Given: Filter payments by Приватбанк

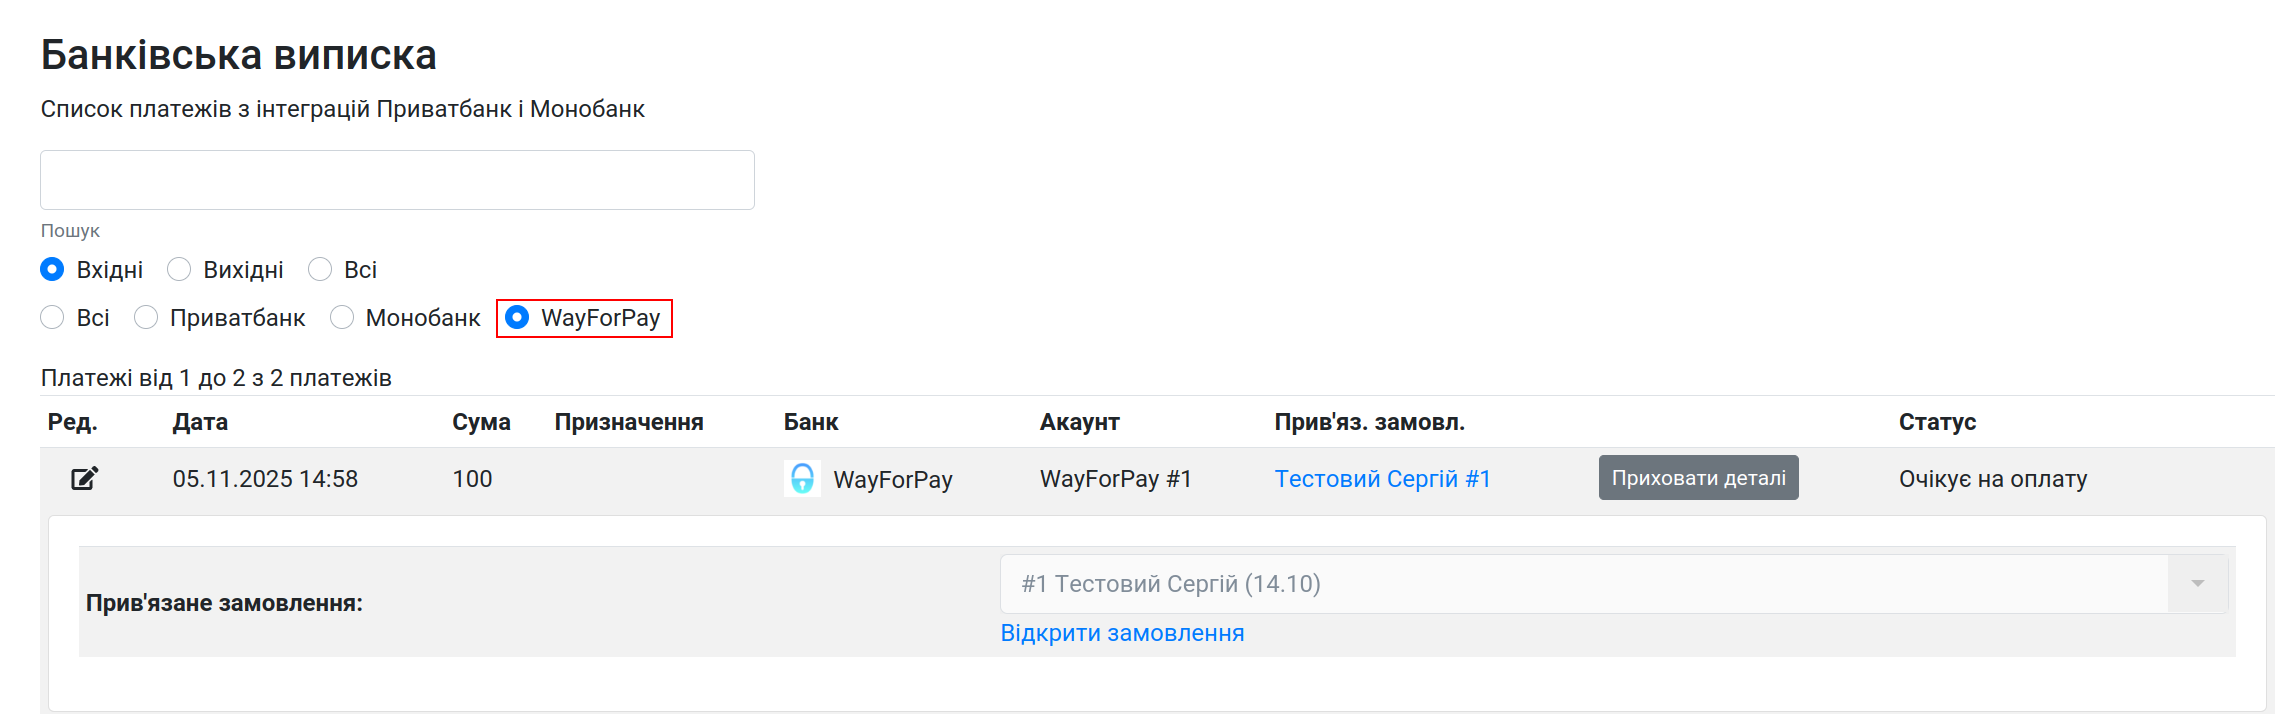Looking at the screenshot, I should [x=146, y=318].
